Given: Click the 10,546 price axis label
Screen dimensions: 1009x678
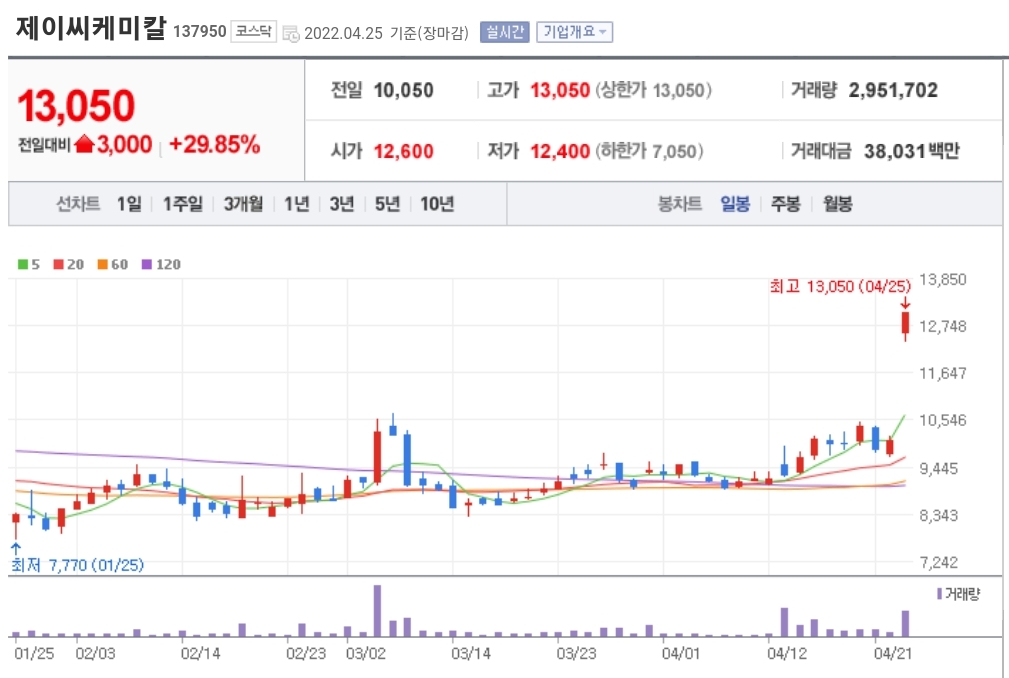Looking at the screenshot, I should [x=943, y=421].
